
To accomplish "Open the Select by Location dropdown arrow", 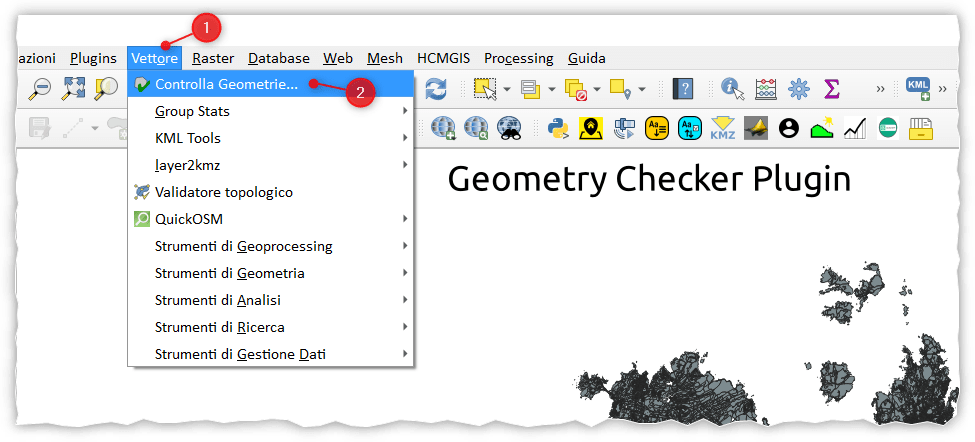I will tap(642, 89).
